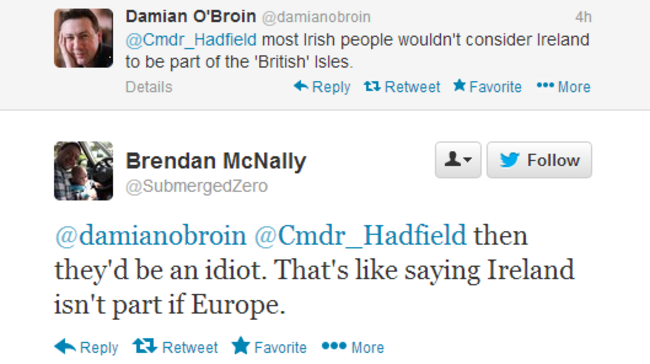The width and height of the screenshot is (650, 364).
Task: Click the reply arrow icon on Damian's tweet
Action: click(x=301, y=86)
